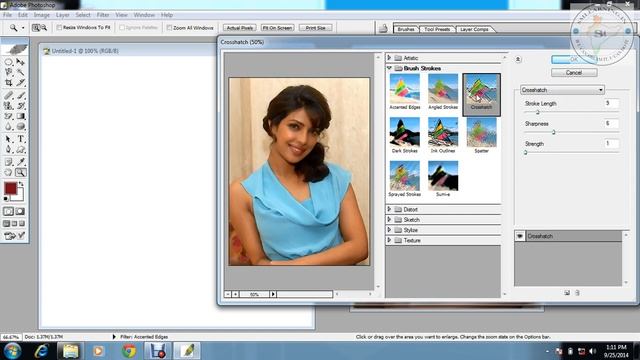
Task: Expand the Distort filter folder
Action: pos(389,209)
